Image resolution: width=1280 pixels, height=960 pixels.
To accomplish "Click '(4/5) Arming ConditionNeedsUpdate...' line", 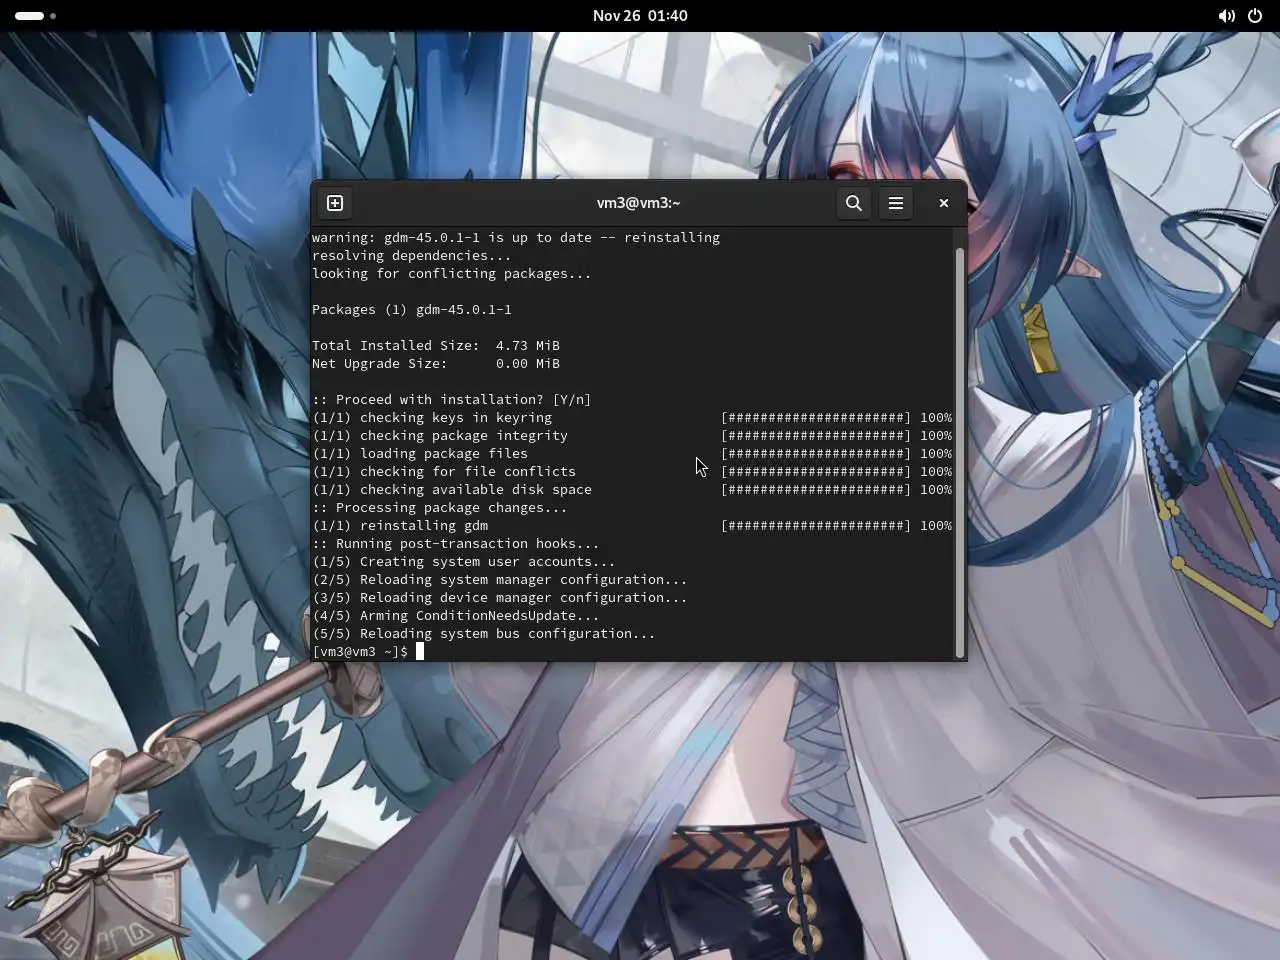I will coord(456,616).
